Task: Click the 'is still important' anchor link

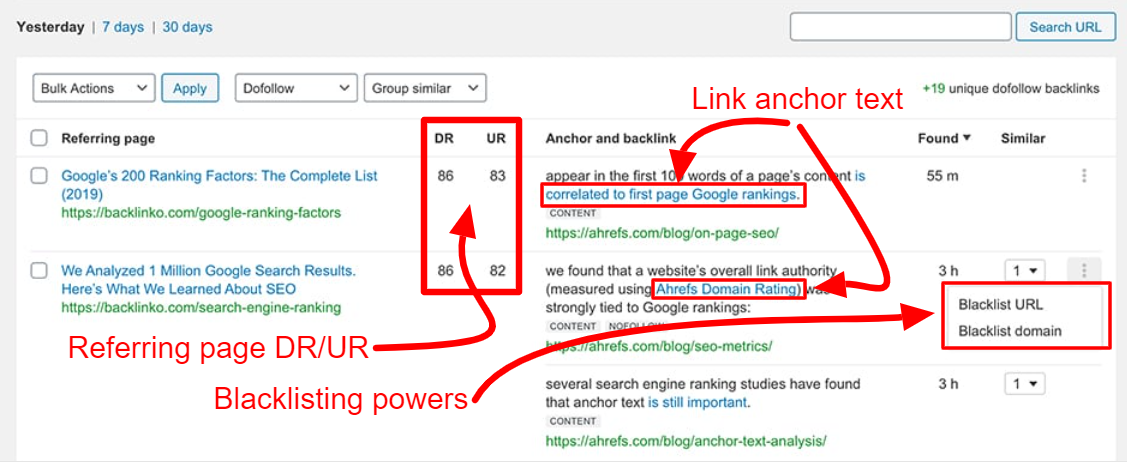Action: coord(697,402)
